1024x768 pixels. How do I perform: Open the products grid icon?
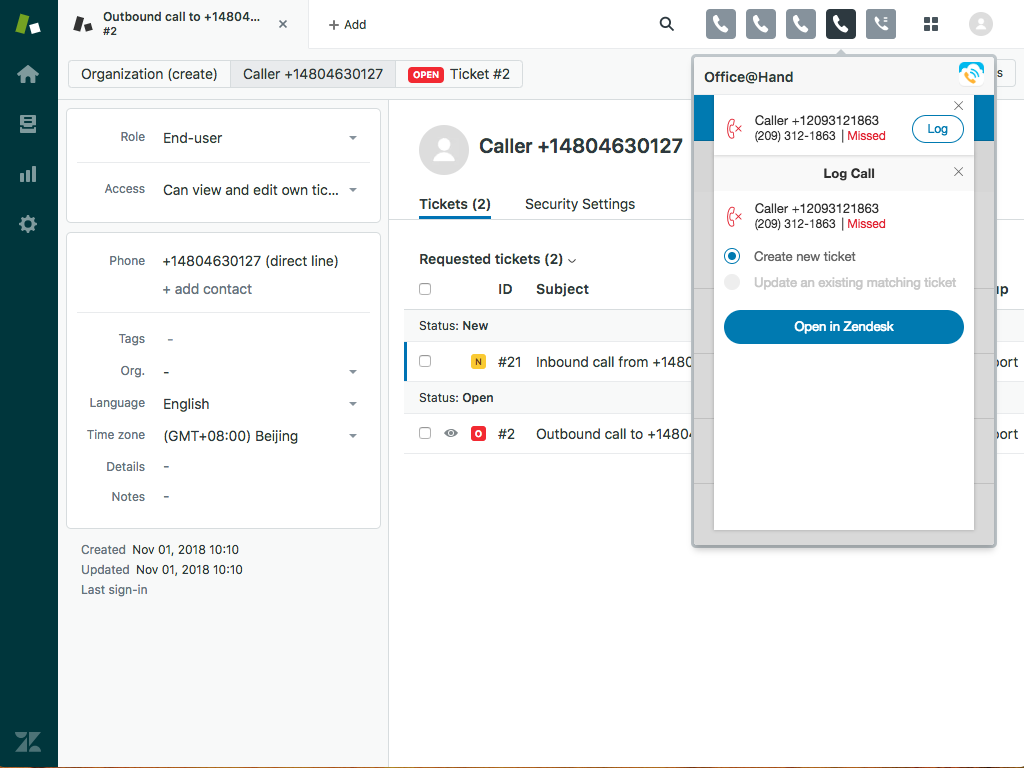click(x=931, y=24)
